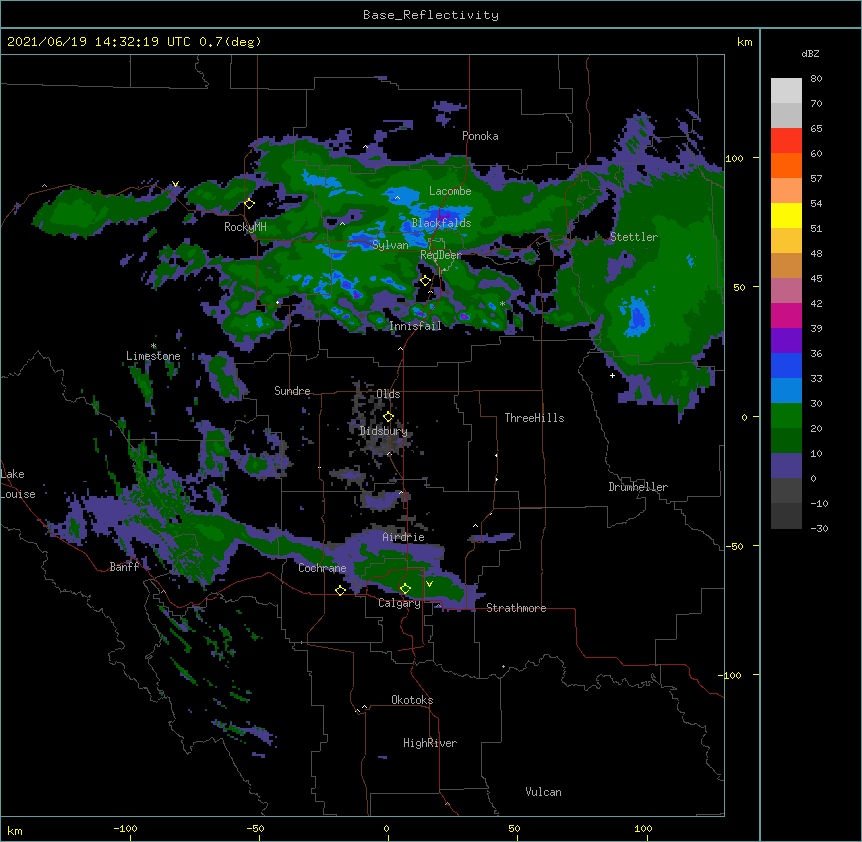This screenshot has width=862, height=842.
Task: Select the Lacombe city label
Action: click(x=450, y=191)
